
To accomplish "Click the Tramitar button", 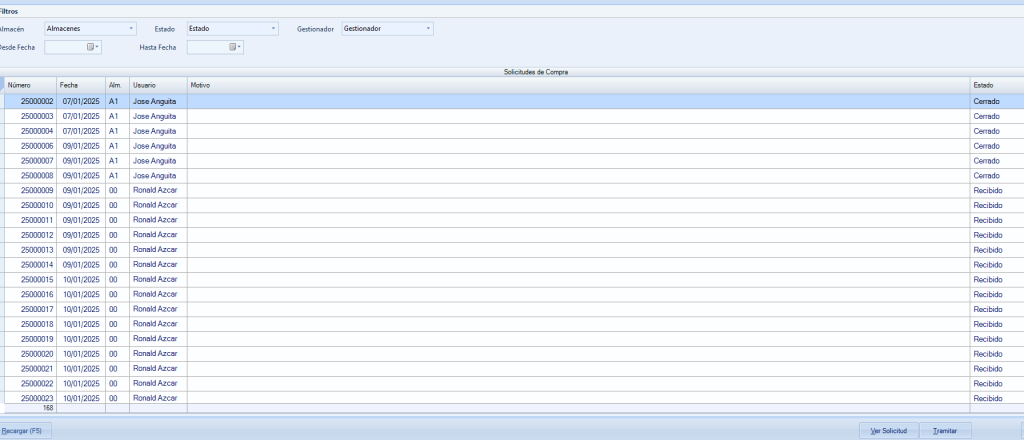I will [944, 430].
